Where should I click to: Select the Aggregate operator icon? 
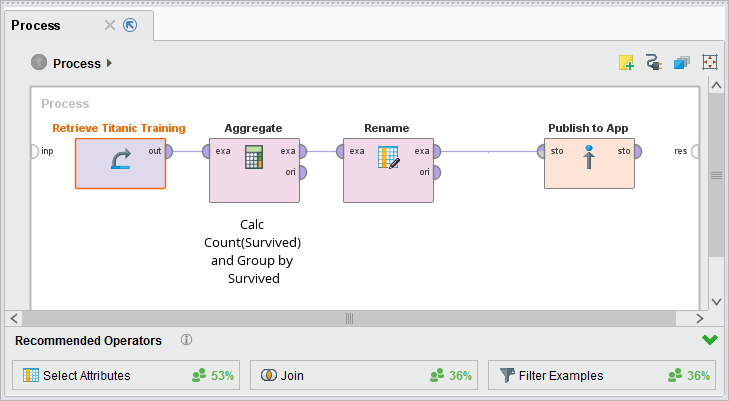coord(254,158)
